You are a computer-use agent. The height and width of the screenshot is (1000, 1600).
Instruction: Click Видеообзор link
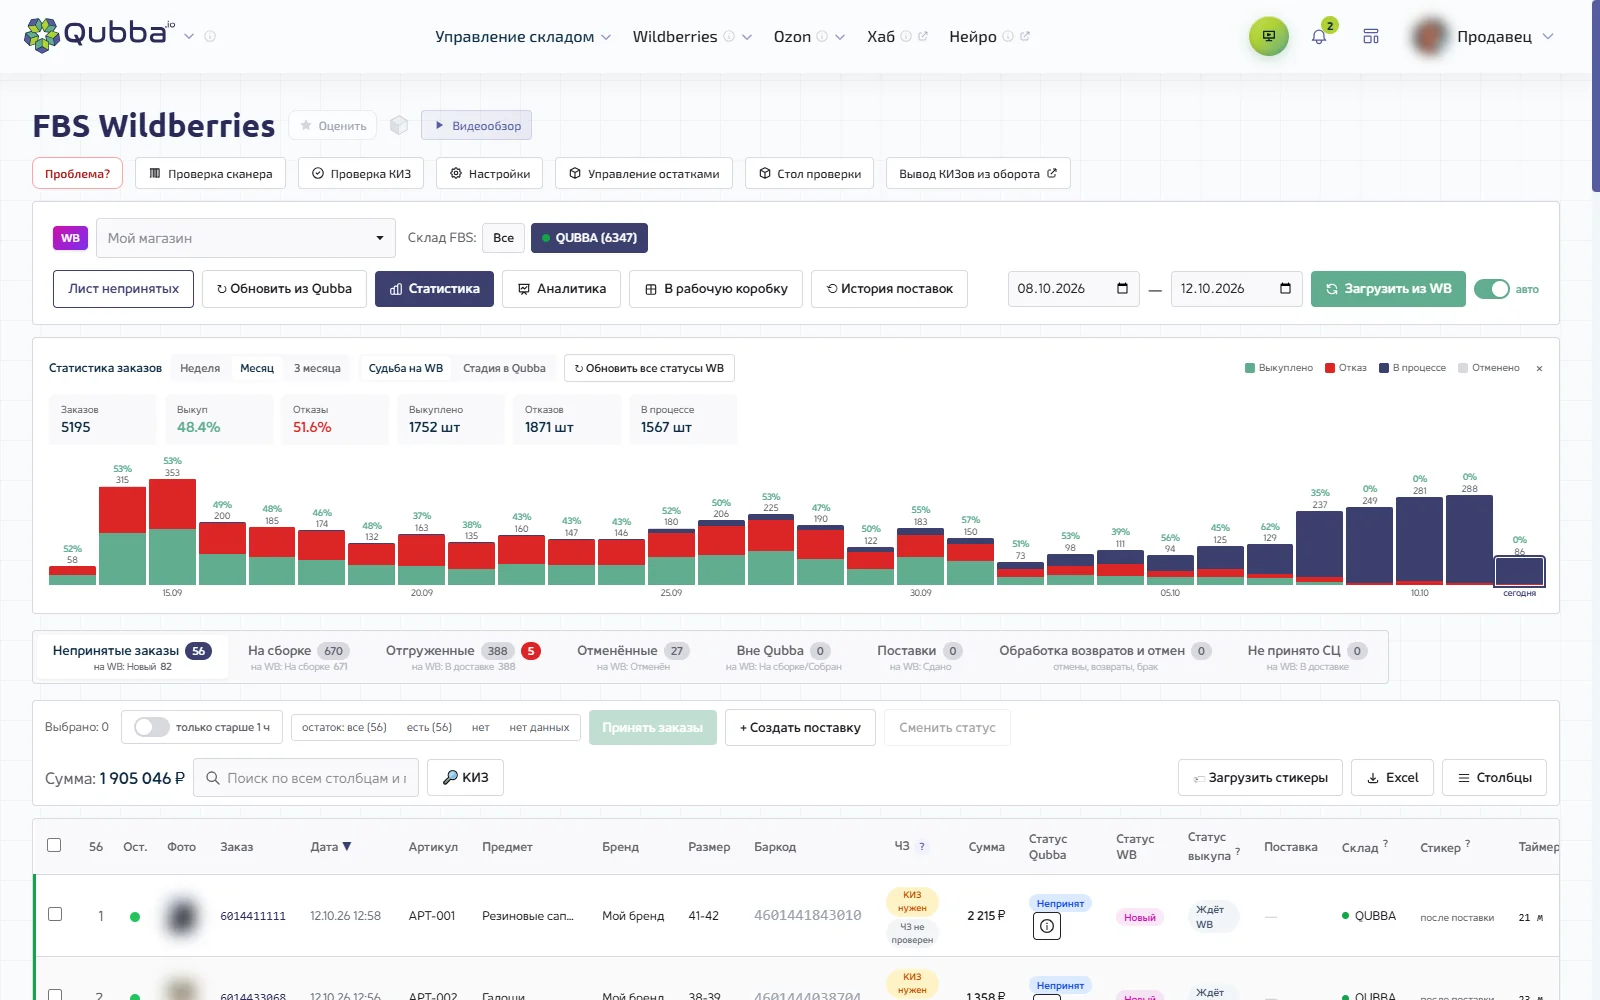click(476, 125)
